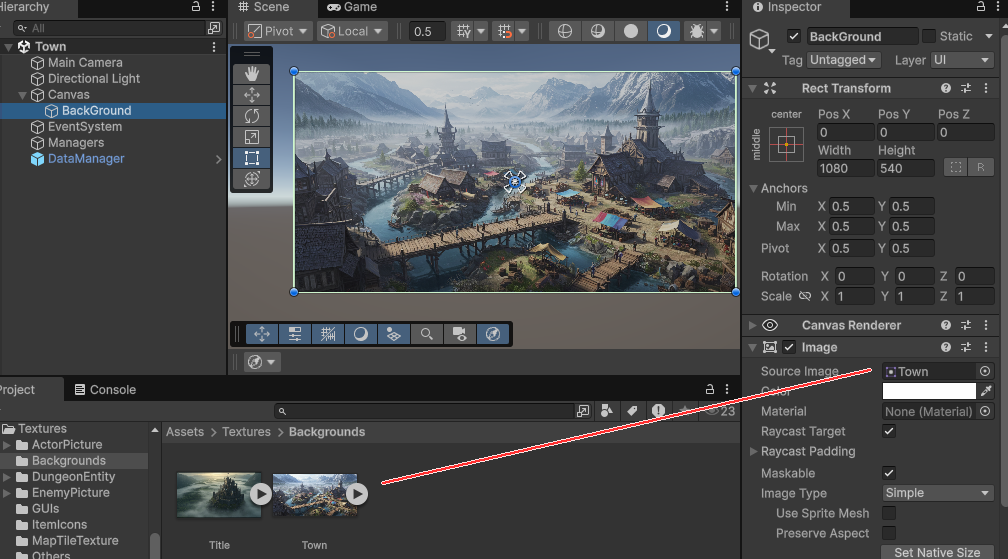
Task: Click the Set Native Size button
Action: pos(937,552)
